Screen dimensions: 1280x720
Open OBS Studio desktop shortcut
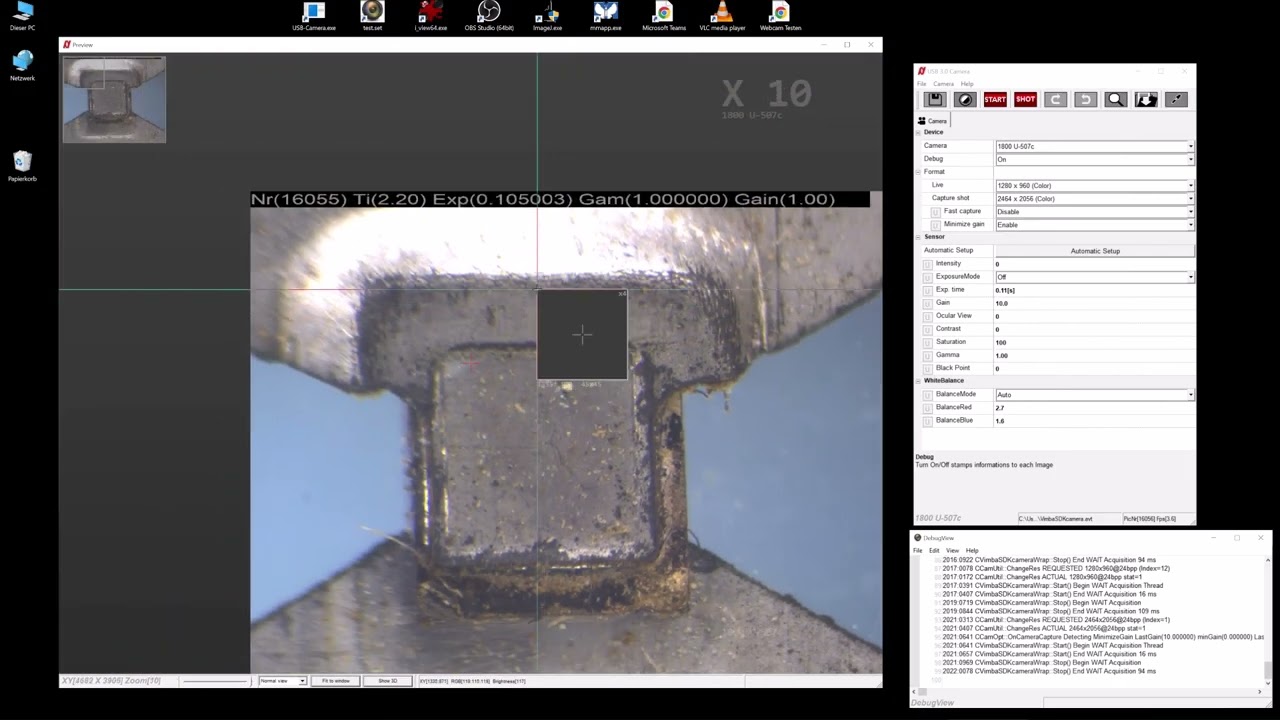click(x=489, y=17)
